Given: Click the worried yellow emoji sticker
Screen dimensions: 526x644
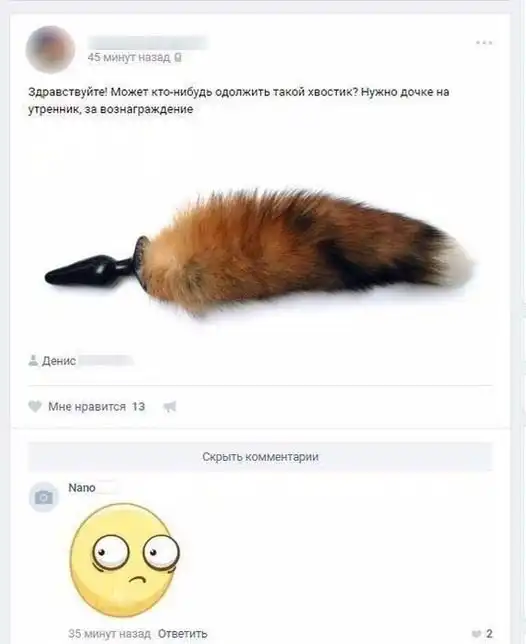Looking at the screenshot, I should point(125,560).
